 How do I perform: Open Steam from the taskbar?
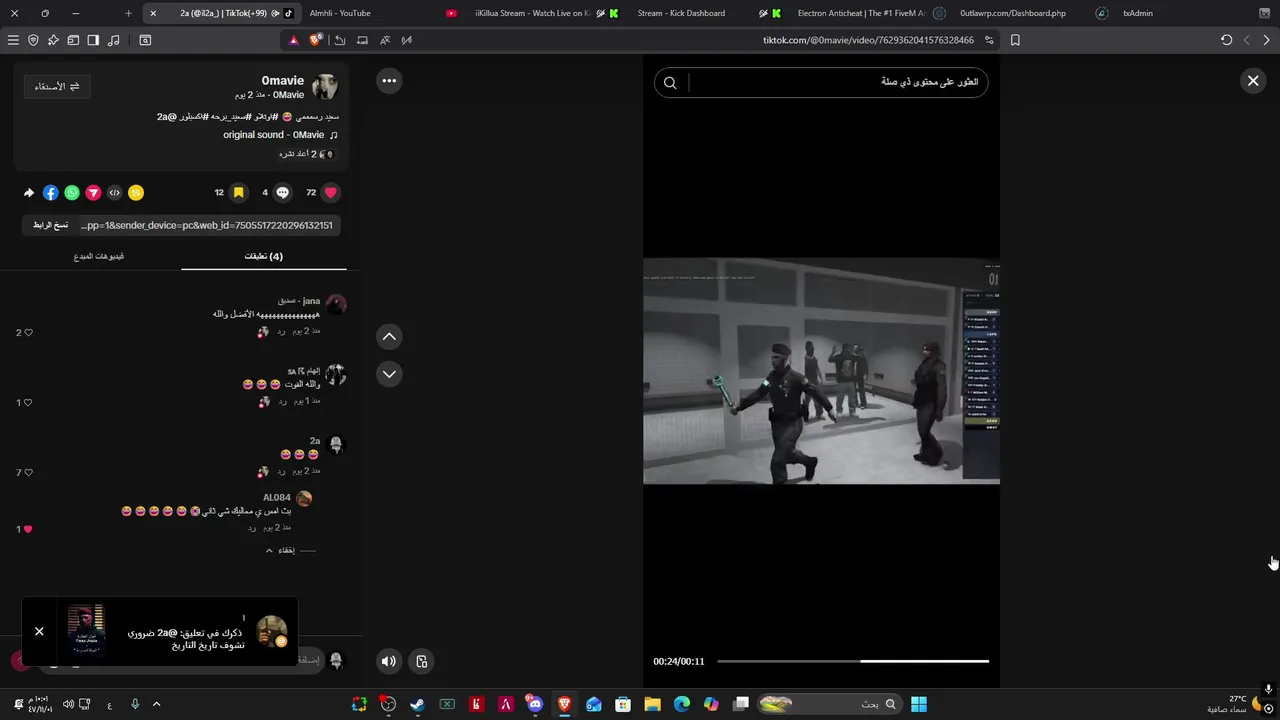[x=417, y=704]
